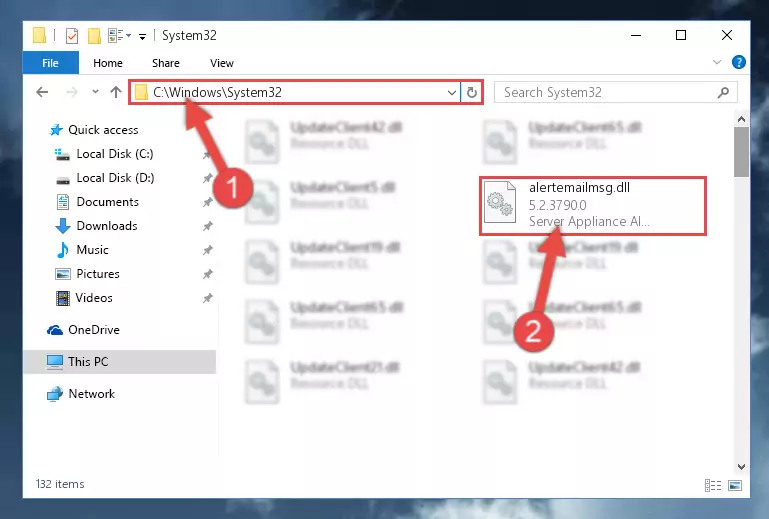Click the pin icon next to Documents
Viewport: 769px width, 519px height.
207,202
